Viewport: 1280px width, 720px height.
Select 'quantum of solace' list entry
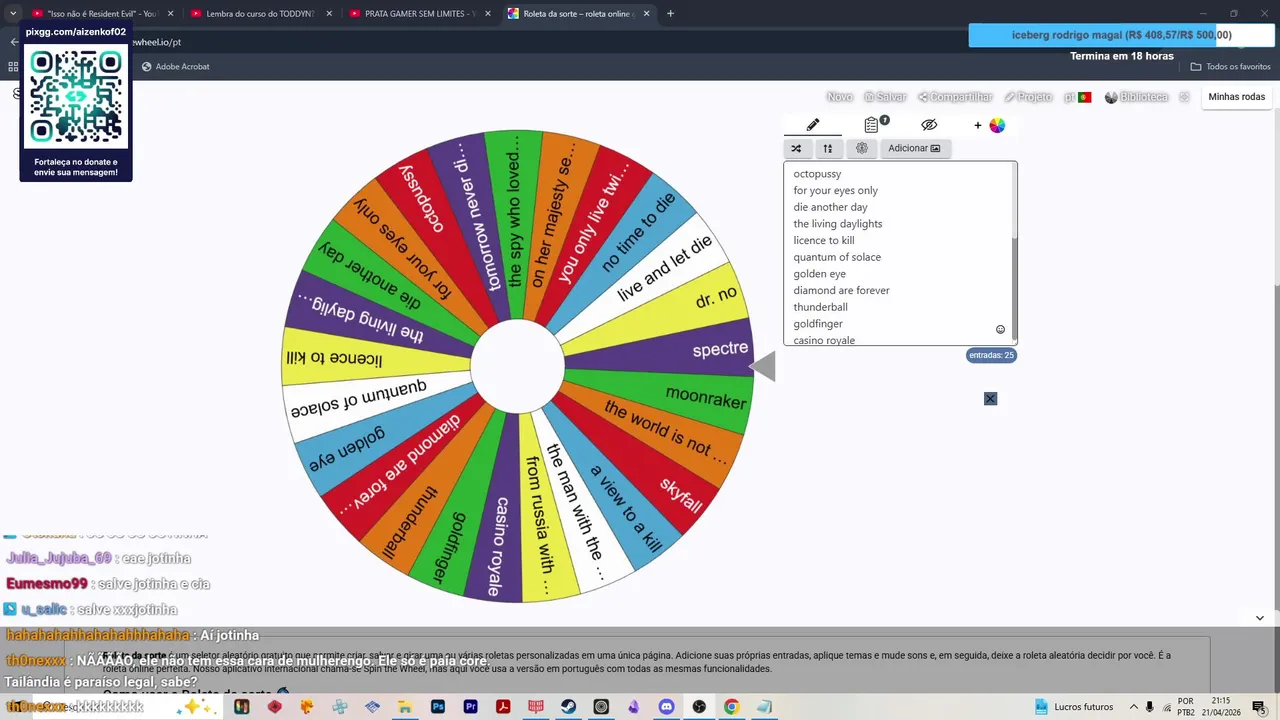837,257
